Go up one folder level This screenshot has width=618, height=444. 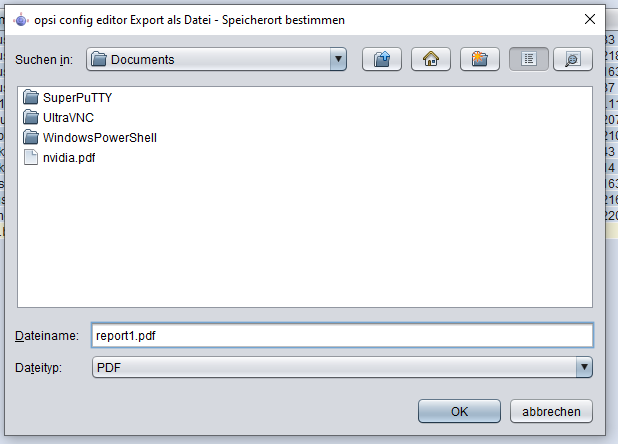tap(381, 59)
